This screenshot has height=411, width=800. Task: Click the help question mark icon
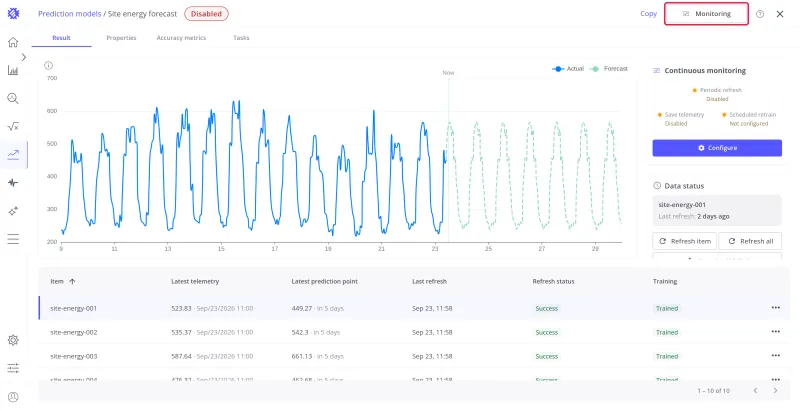tap(760, 14)
